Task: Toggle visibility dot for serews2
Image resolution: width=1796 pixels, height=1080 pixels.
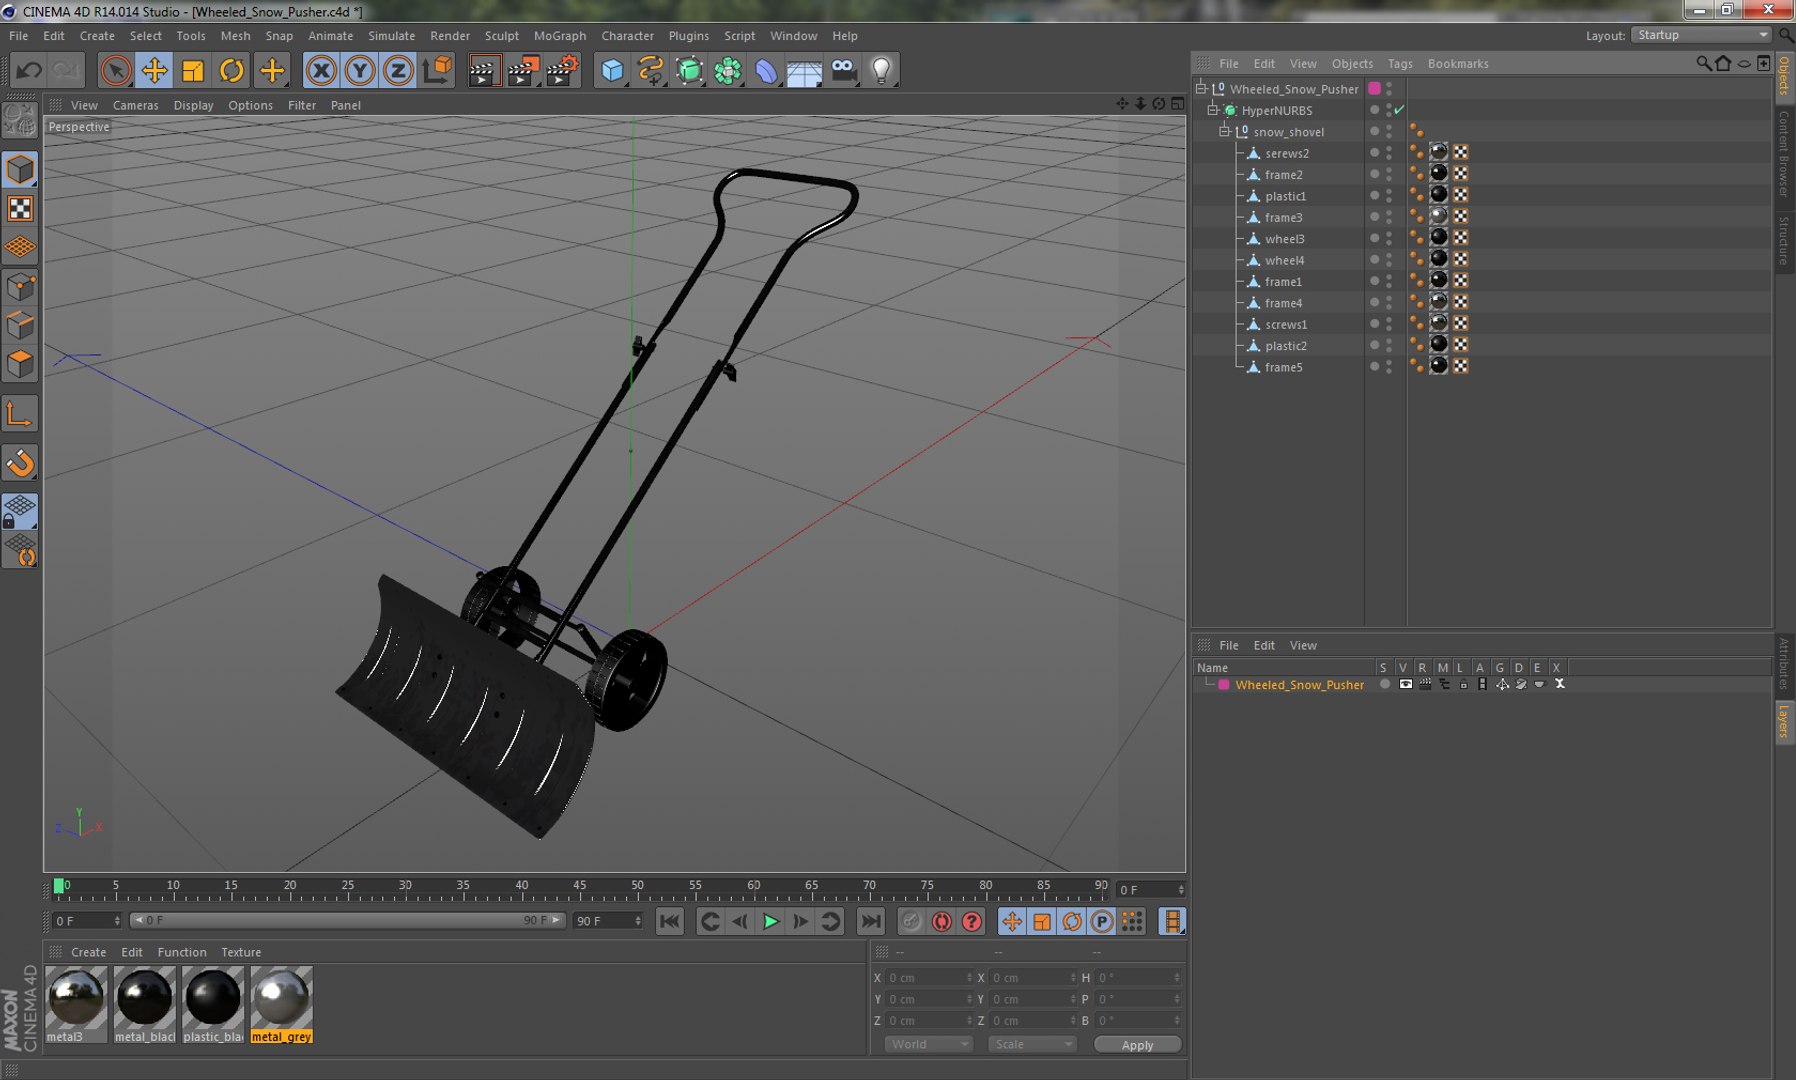Action: tap(1374, 152)
